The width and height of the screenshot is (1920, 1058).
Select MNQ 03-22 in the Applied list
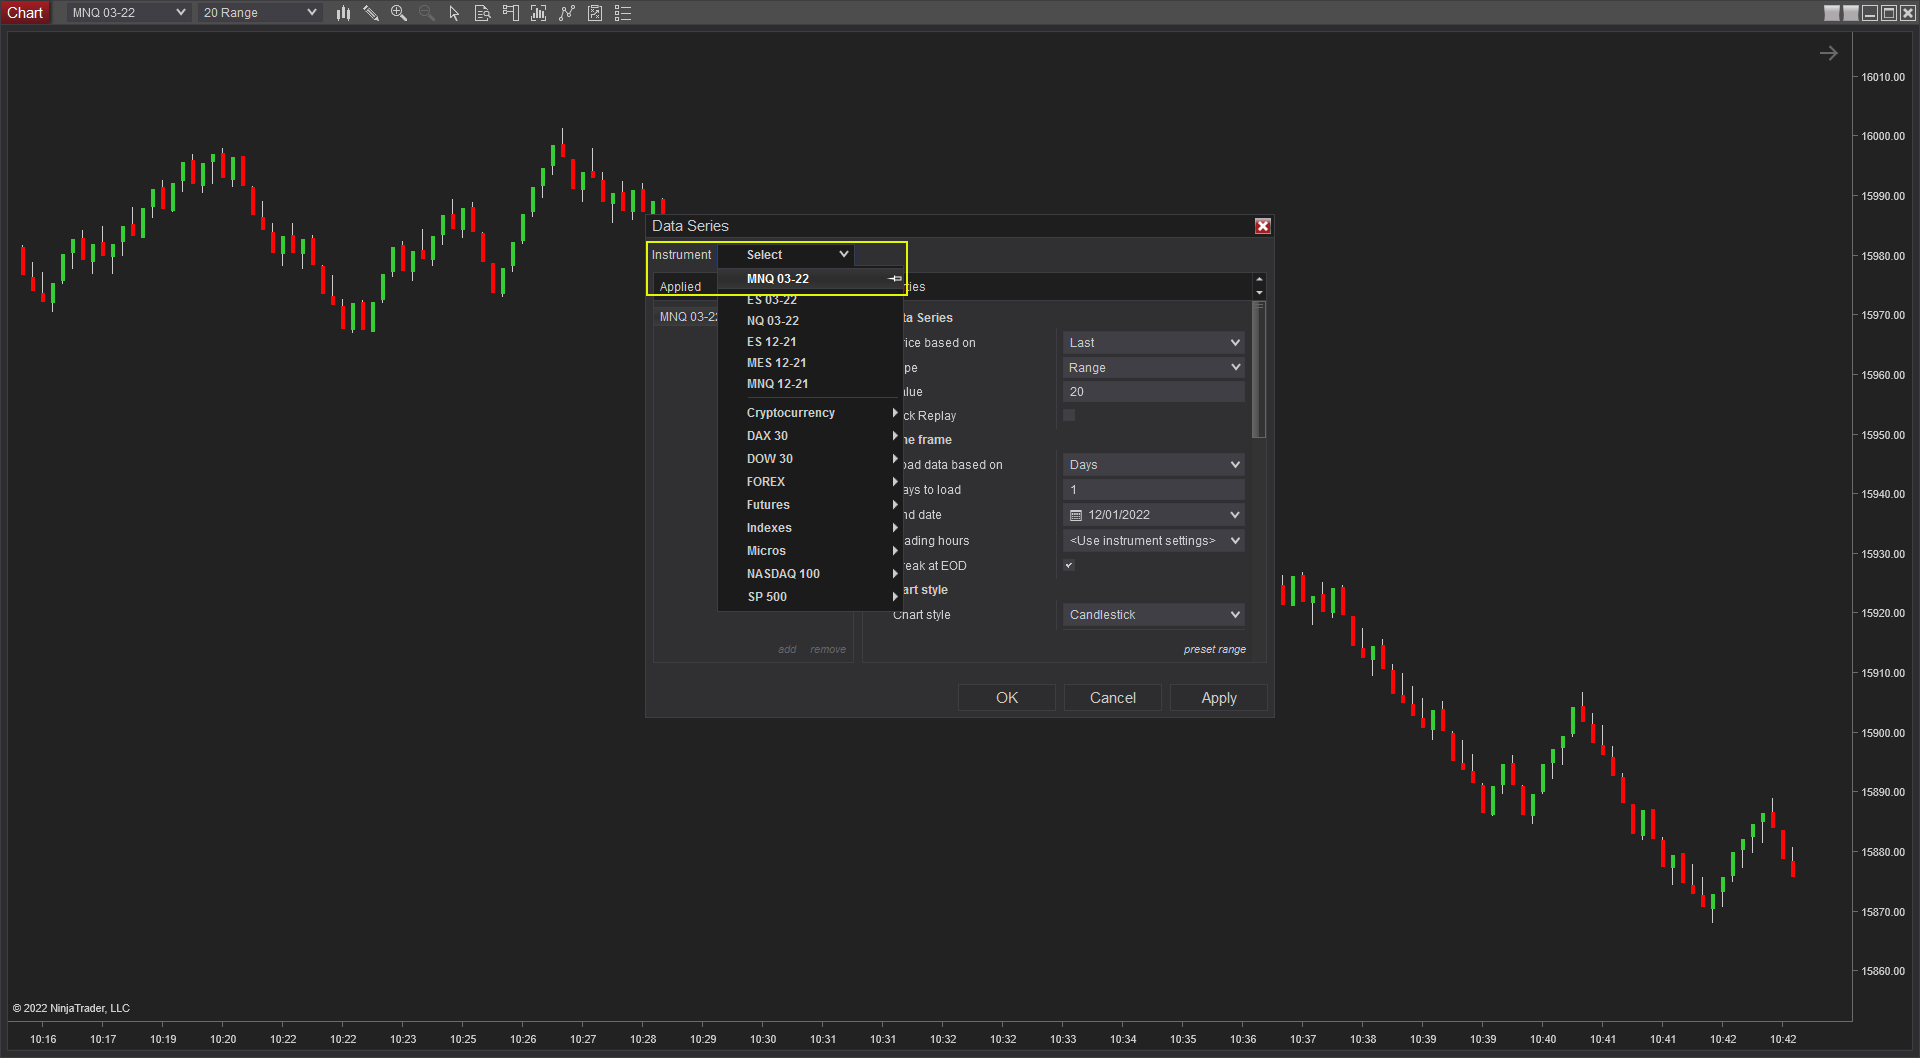688,317
